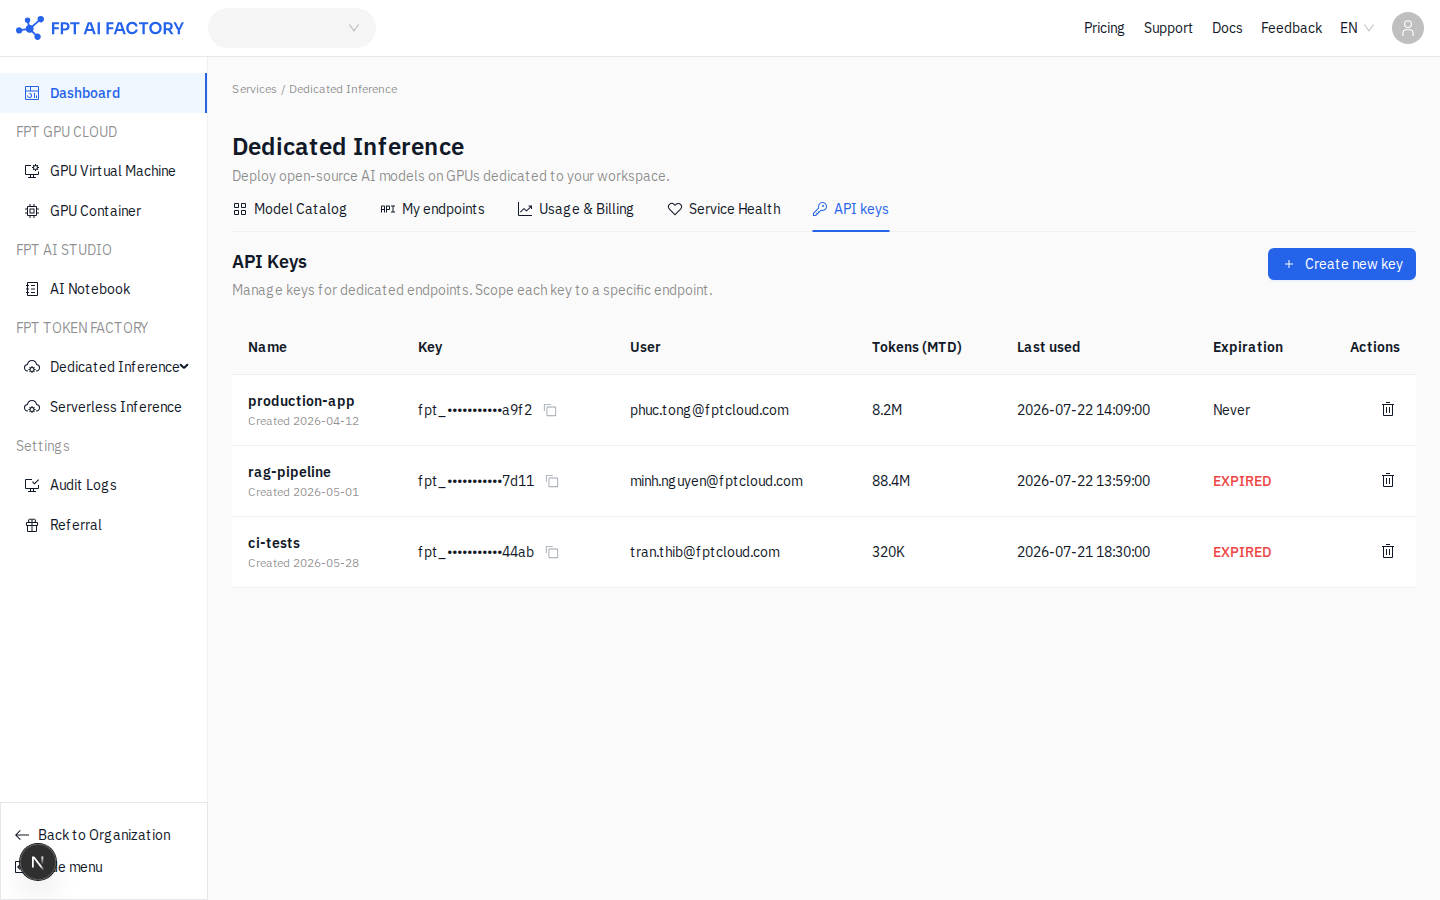The image size is (1440, 900).
Task: Click the Service Health heart icon
Action: tap(675, 209)
